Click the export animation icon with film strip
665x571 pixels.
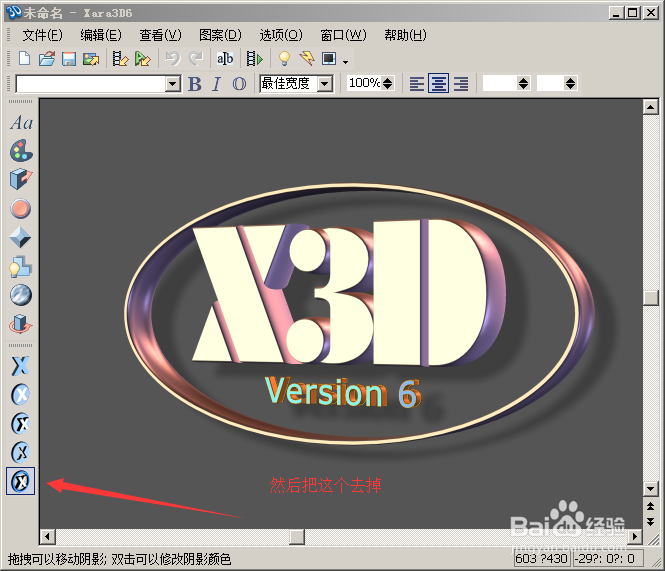(x=120, y=59)
